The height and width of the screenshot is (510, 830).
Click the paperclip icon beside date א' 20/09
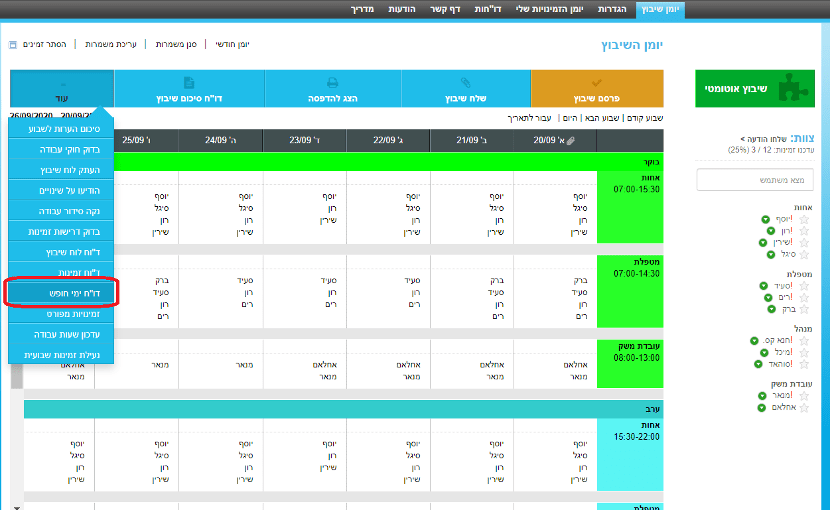tap(570, 141)
